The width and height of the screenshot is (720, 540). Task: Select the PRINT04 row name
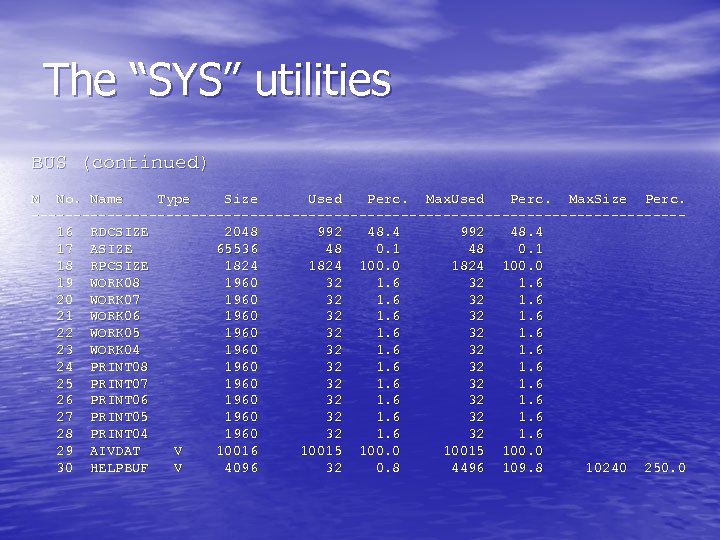click(x=119, y=434)
